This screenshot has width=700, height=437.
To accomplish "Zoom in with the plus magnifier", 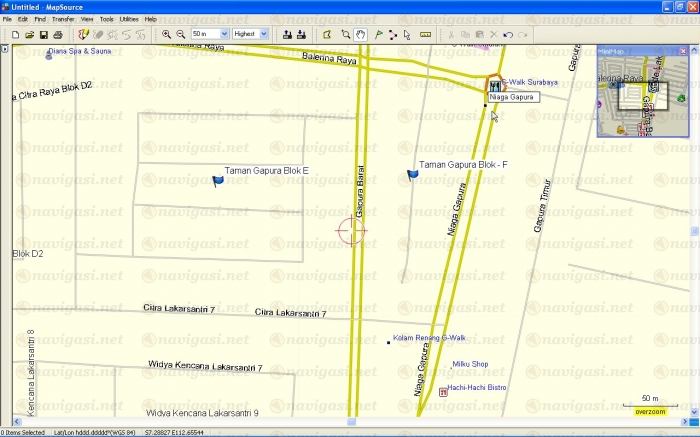I will [x=167, y=34].
